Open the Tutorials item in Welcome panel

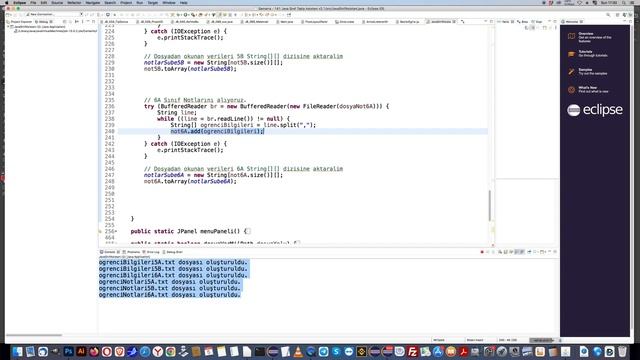pos(588,53)
